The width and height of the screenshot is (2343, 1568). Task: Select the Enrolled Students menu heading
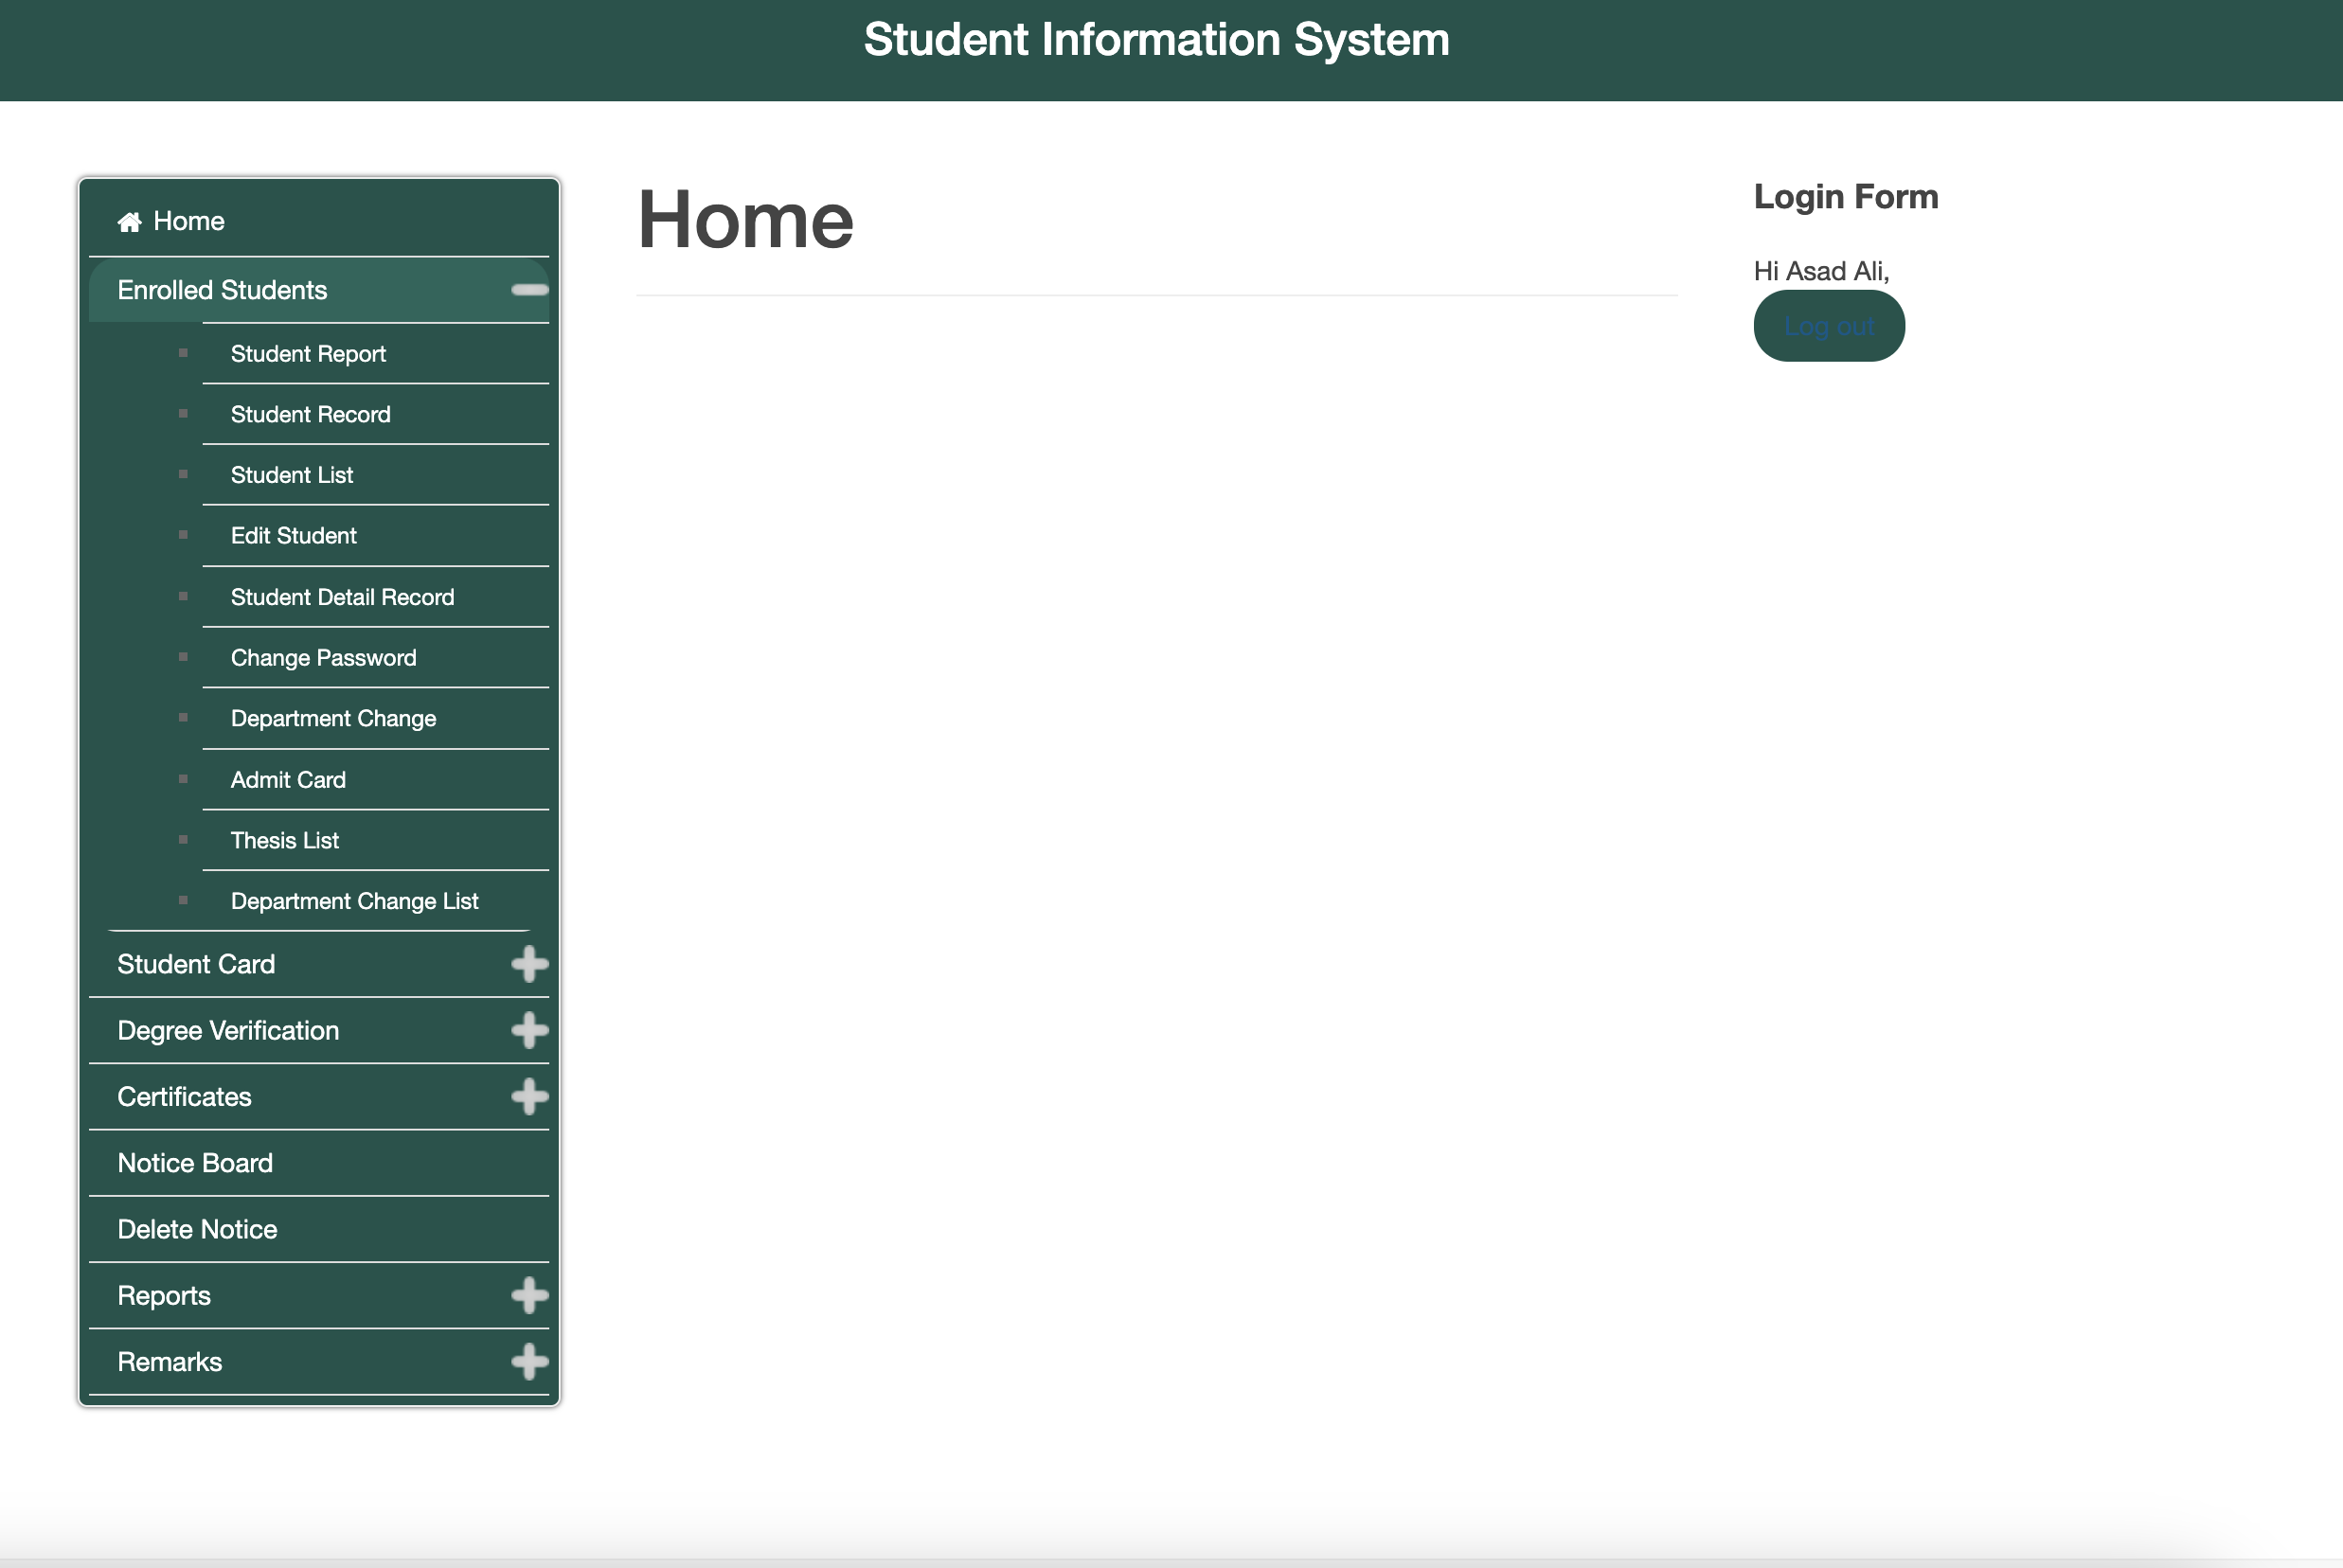point(319,290)
